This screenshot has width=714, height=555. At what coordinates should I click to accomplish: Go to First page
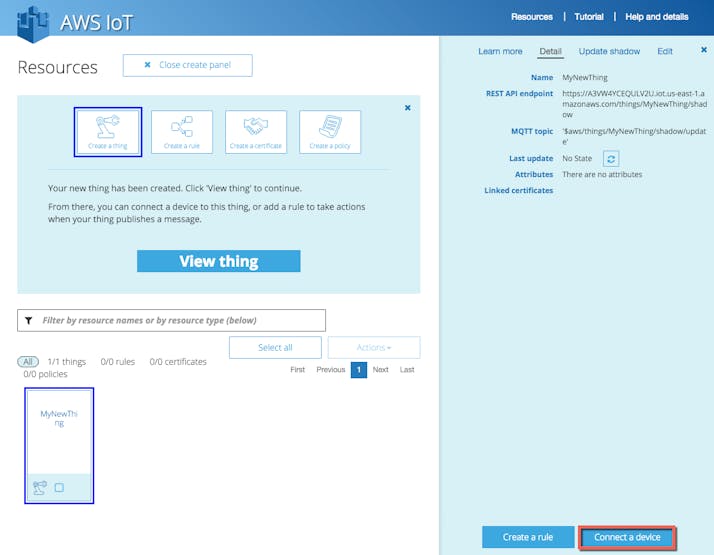297,369
